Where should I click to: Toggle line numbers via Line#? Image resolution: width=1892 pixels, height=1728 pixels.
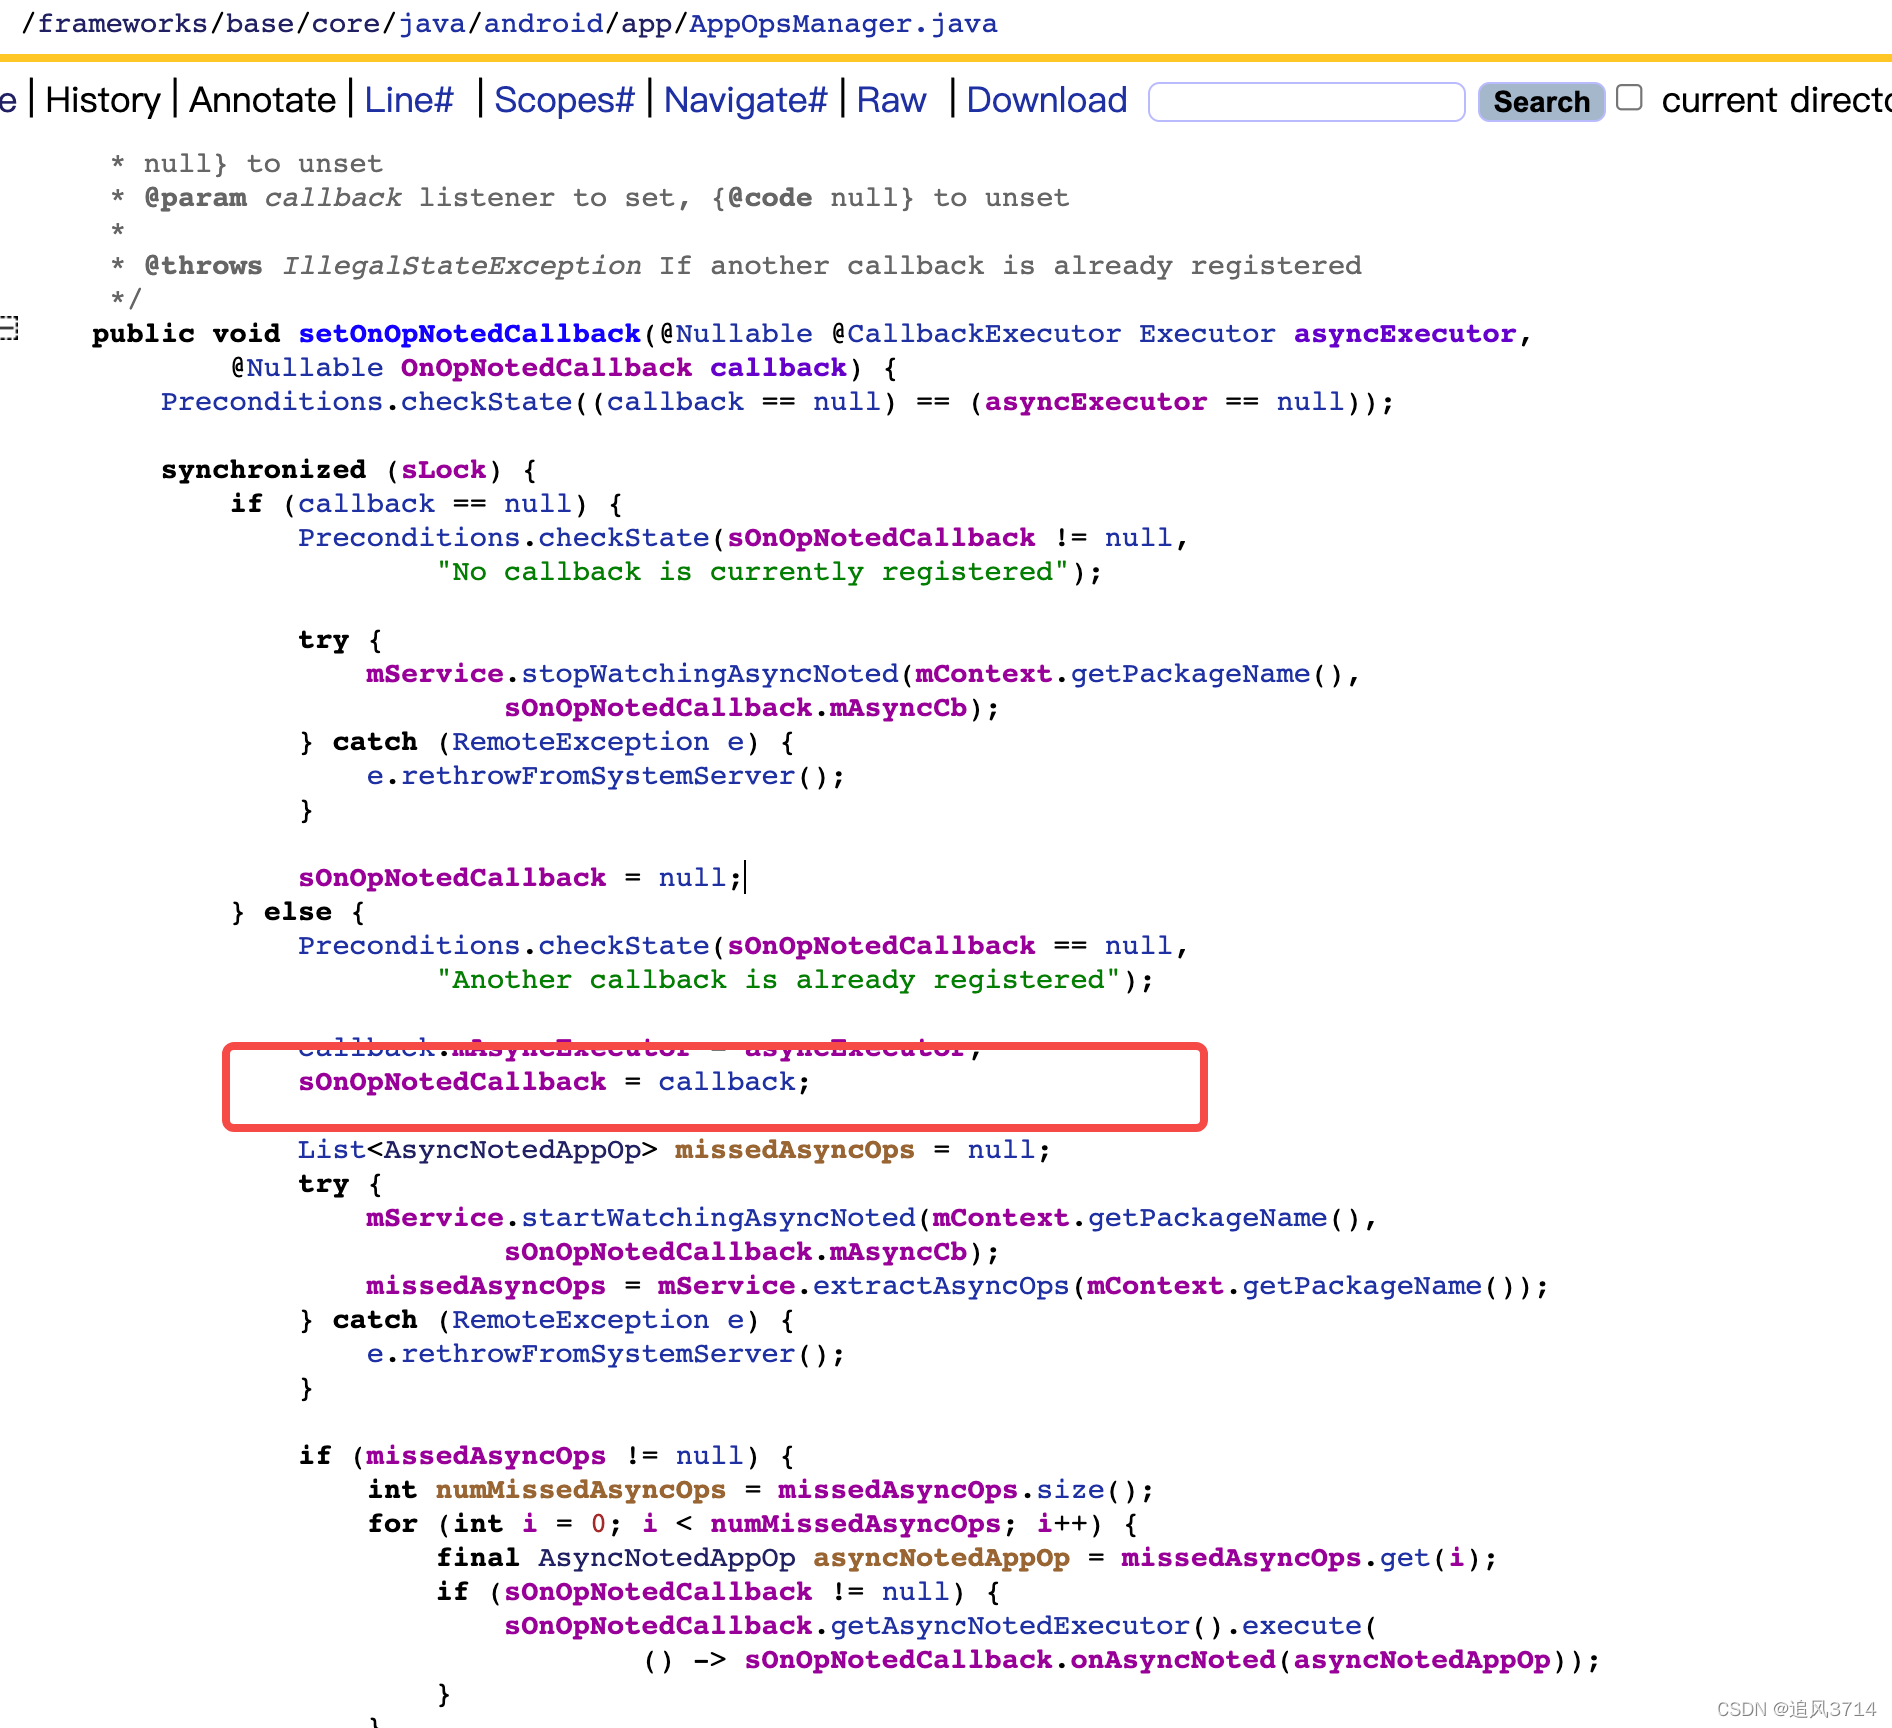(409, 99)
